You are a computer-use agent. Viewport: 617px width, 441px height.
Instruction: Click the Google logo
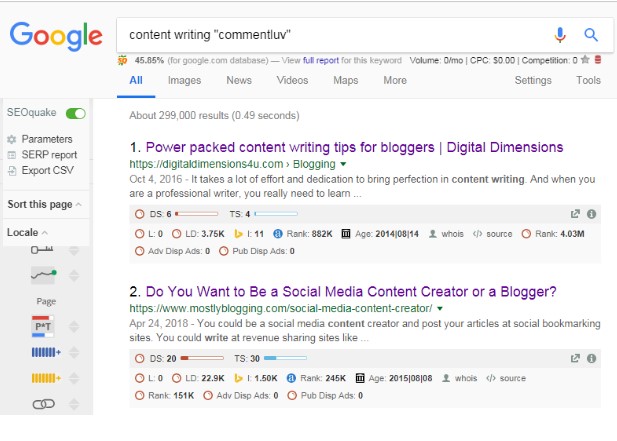click(x=56, y=36)
